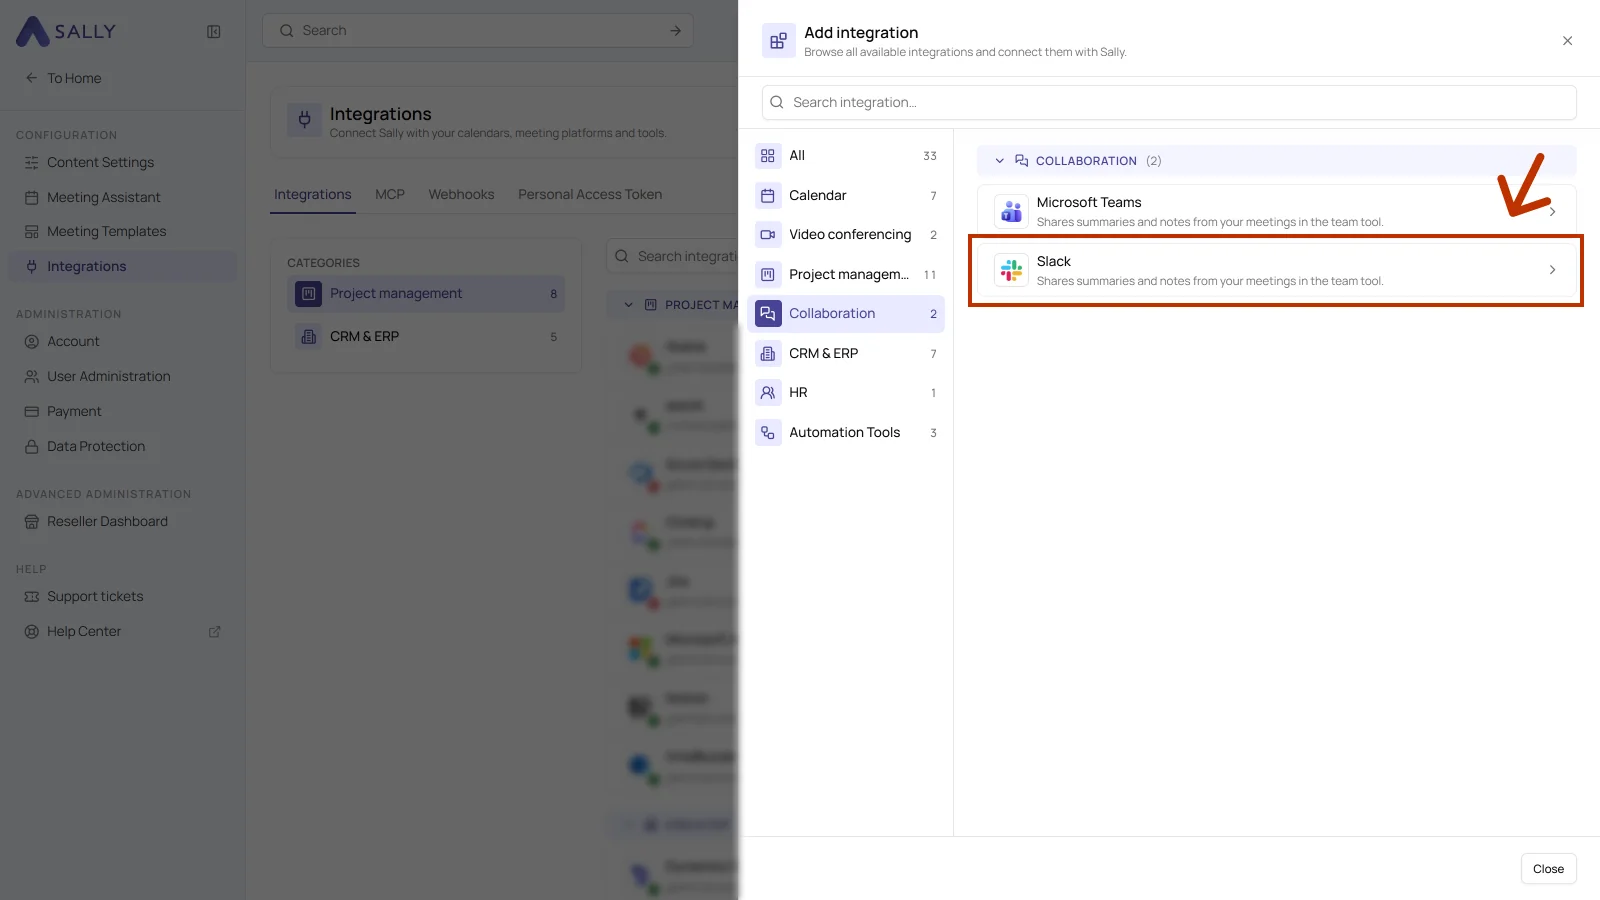Open the Slack integration row
1600x900 pixels.
point(1276,270)
